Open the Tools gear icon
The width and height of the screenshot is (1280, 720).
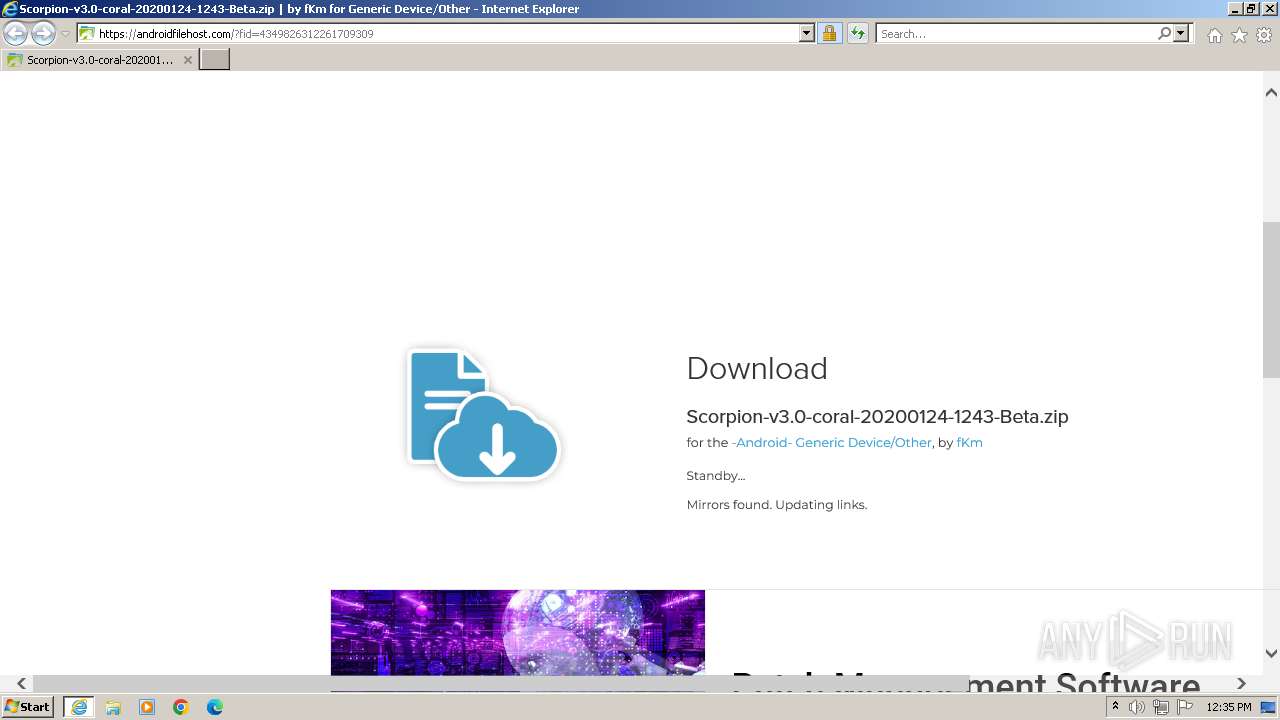coord(1264,35)
